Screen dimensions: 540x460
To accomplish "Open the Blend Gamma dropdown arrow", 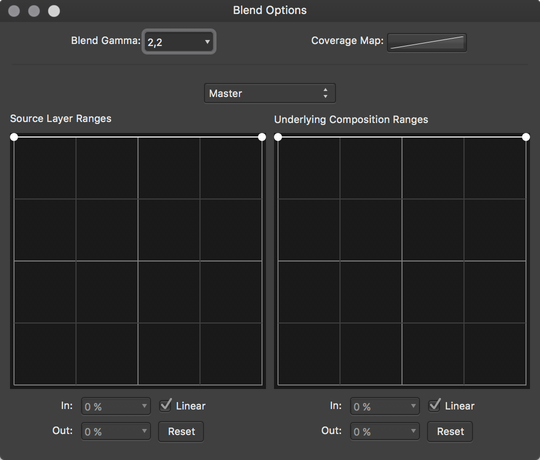I will 207,42.
